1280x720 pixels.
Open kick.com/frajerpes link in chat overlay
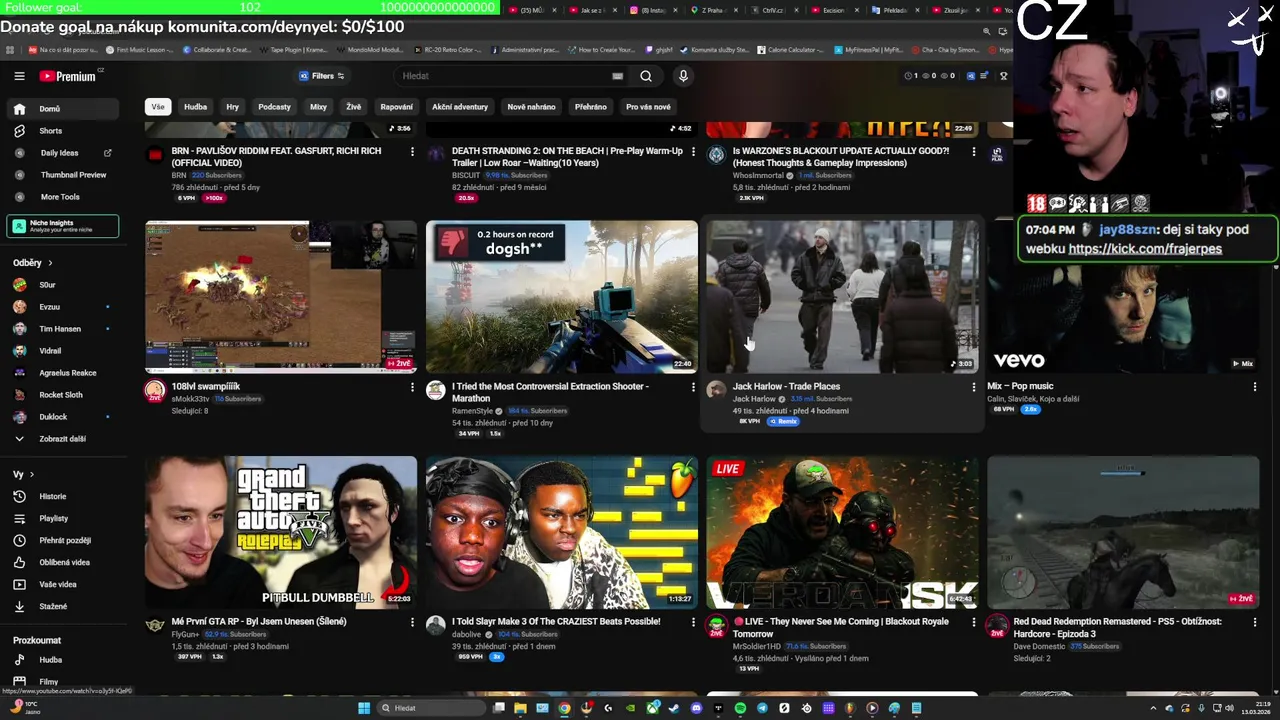coord(1145,249)
